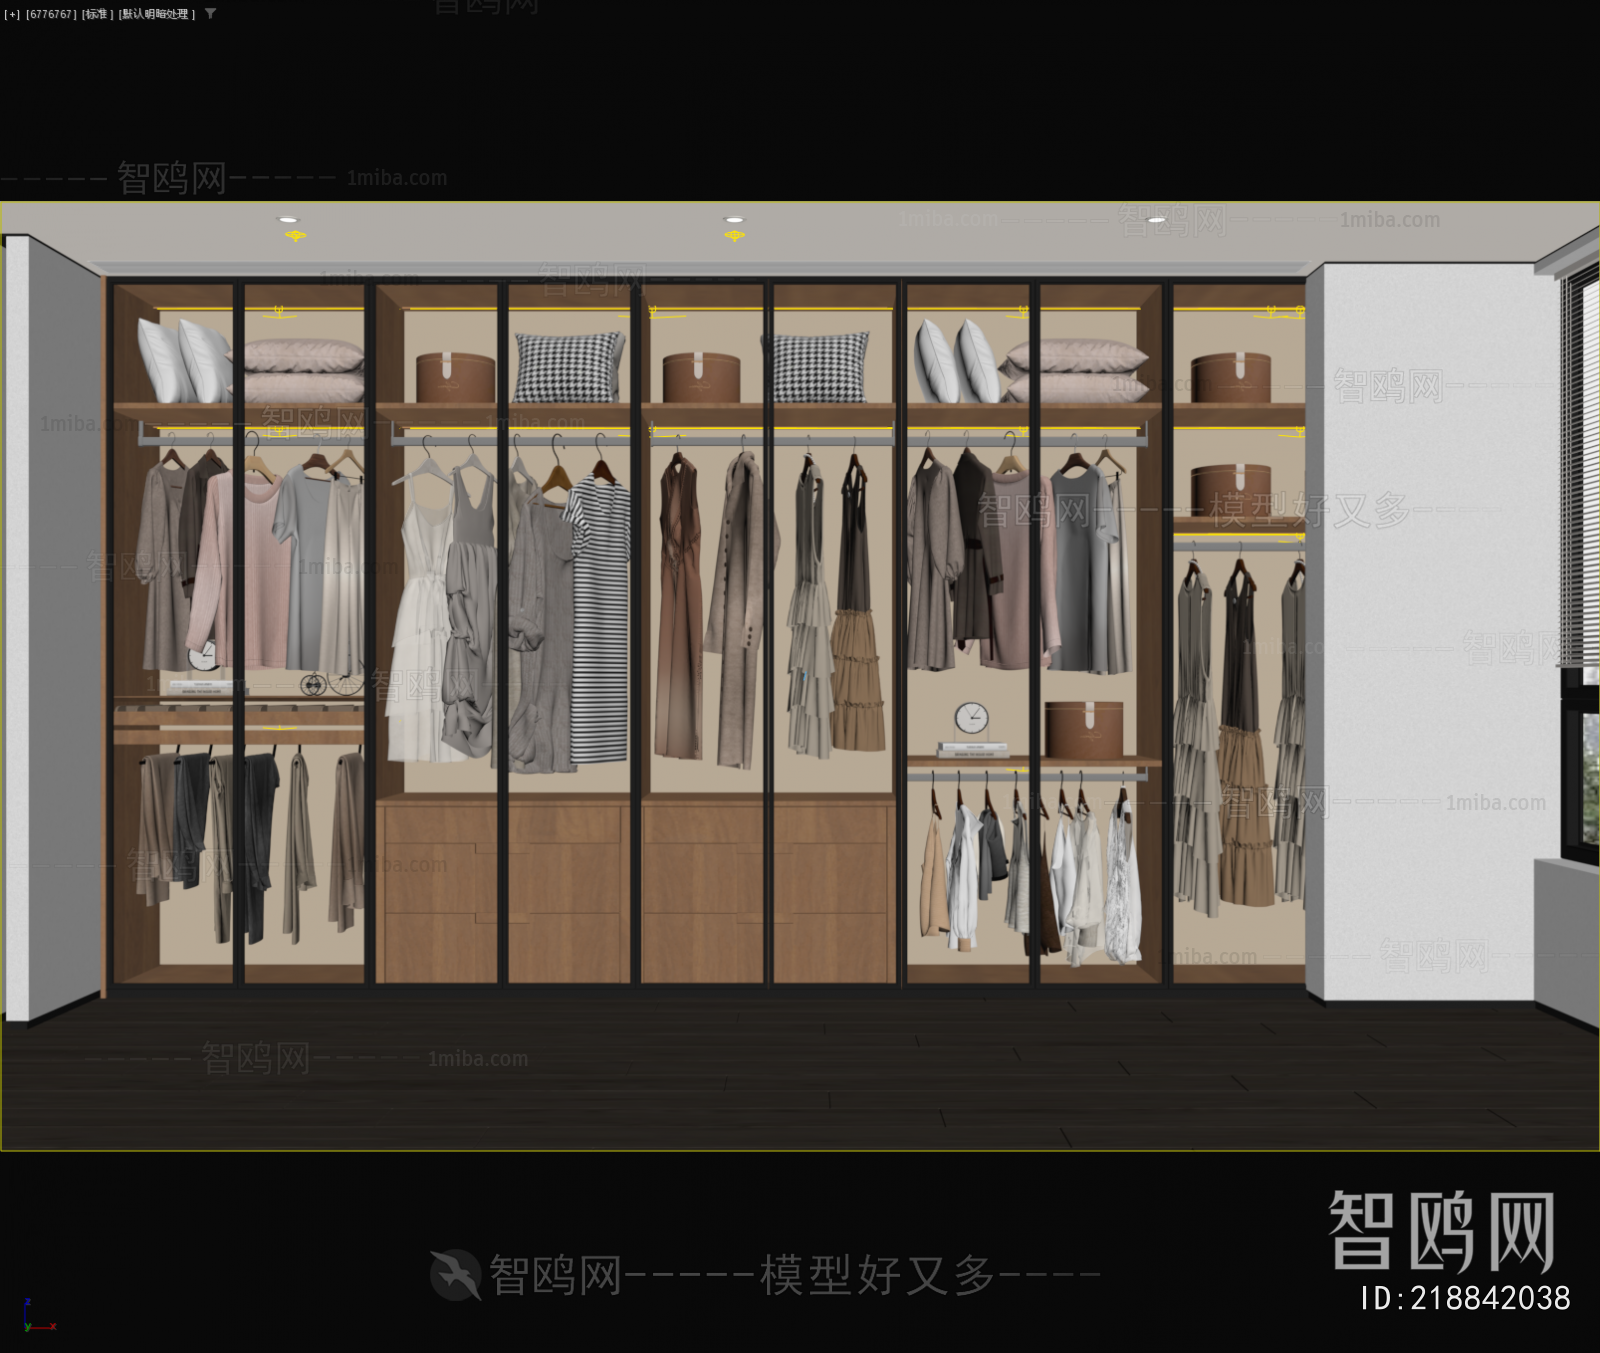Select the right ceiling light gizmo icon
This screenshot has width=1600, height=1353.
click(736, 233)
